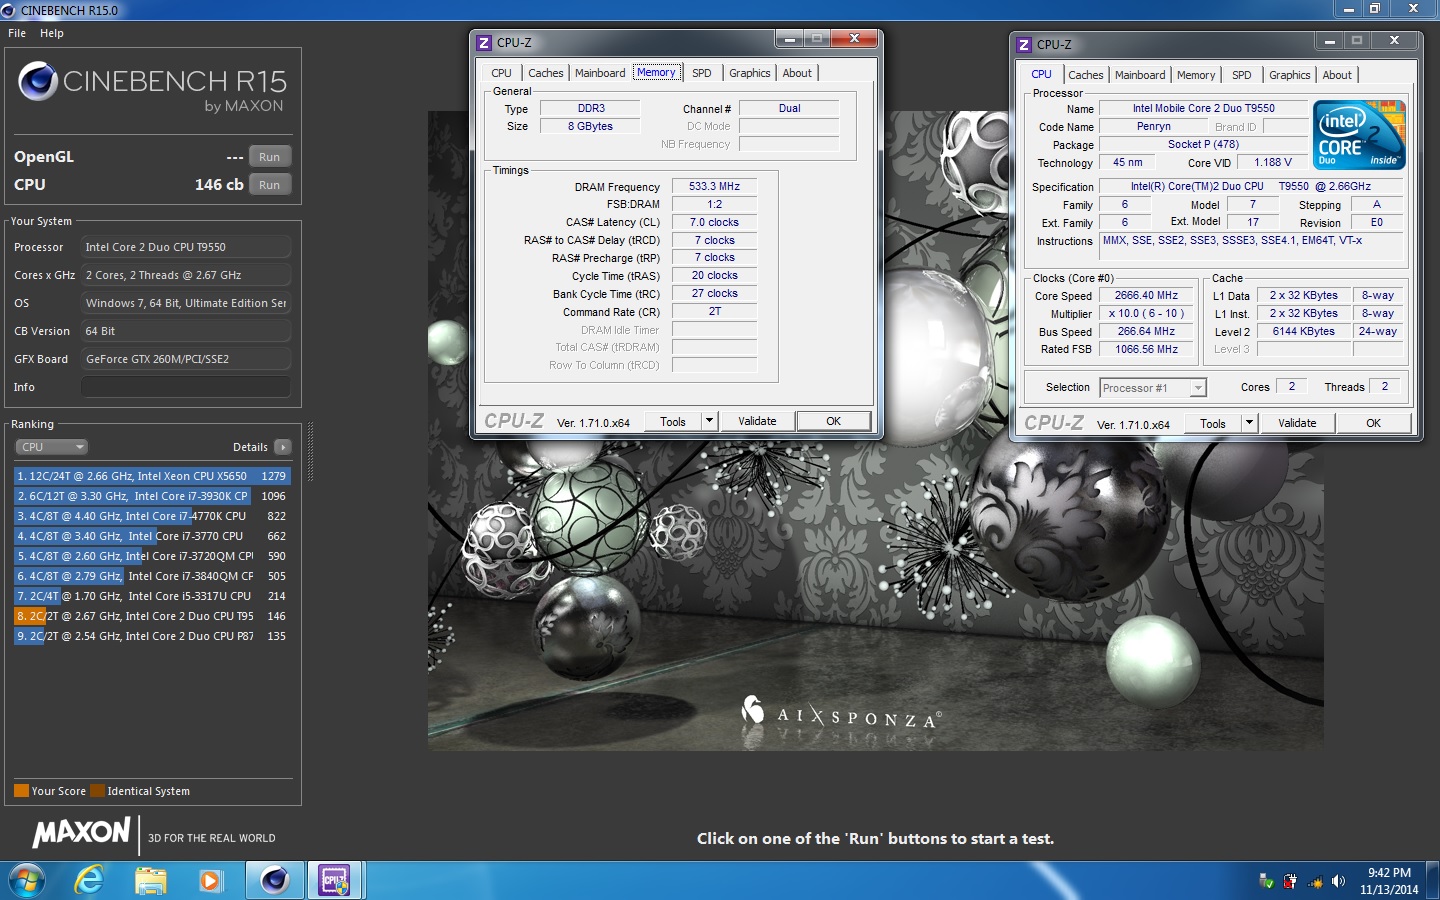Open the Windows Start menu

click(x=26, y=881)
